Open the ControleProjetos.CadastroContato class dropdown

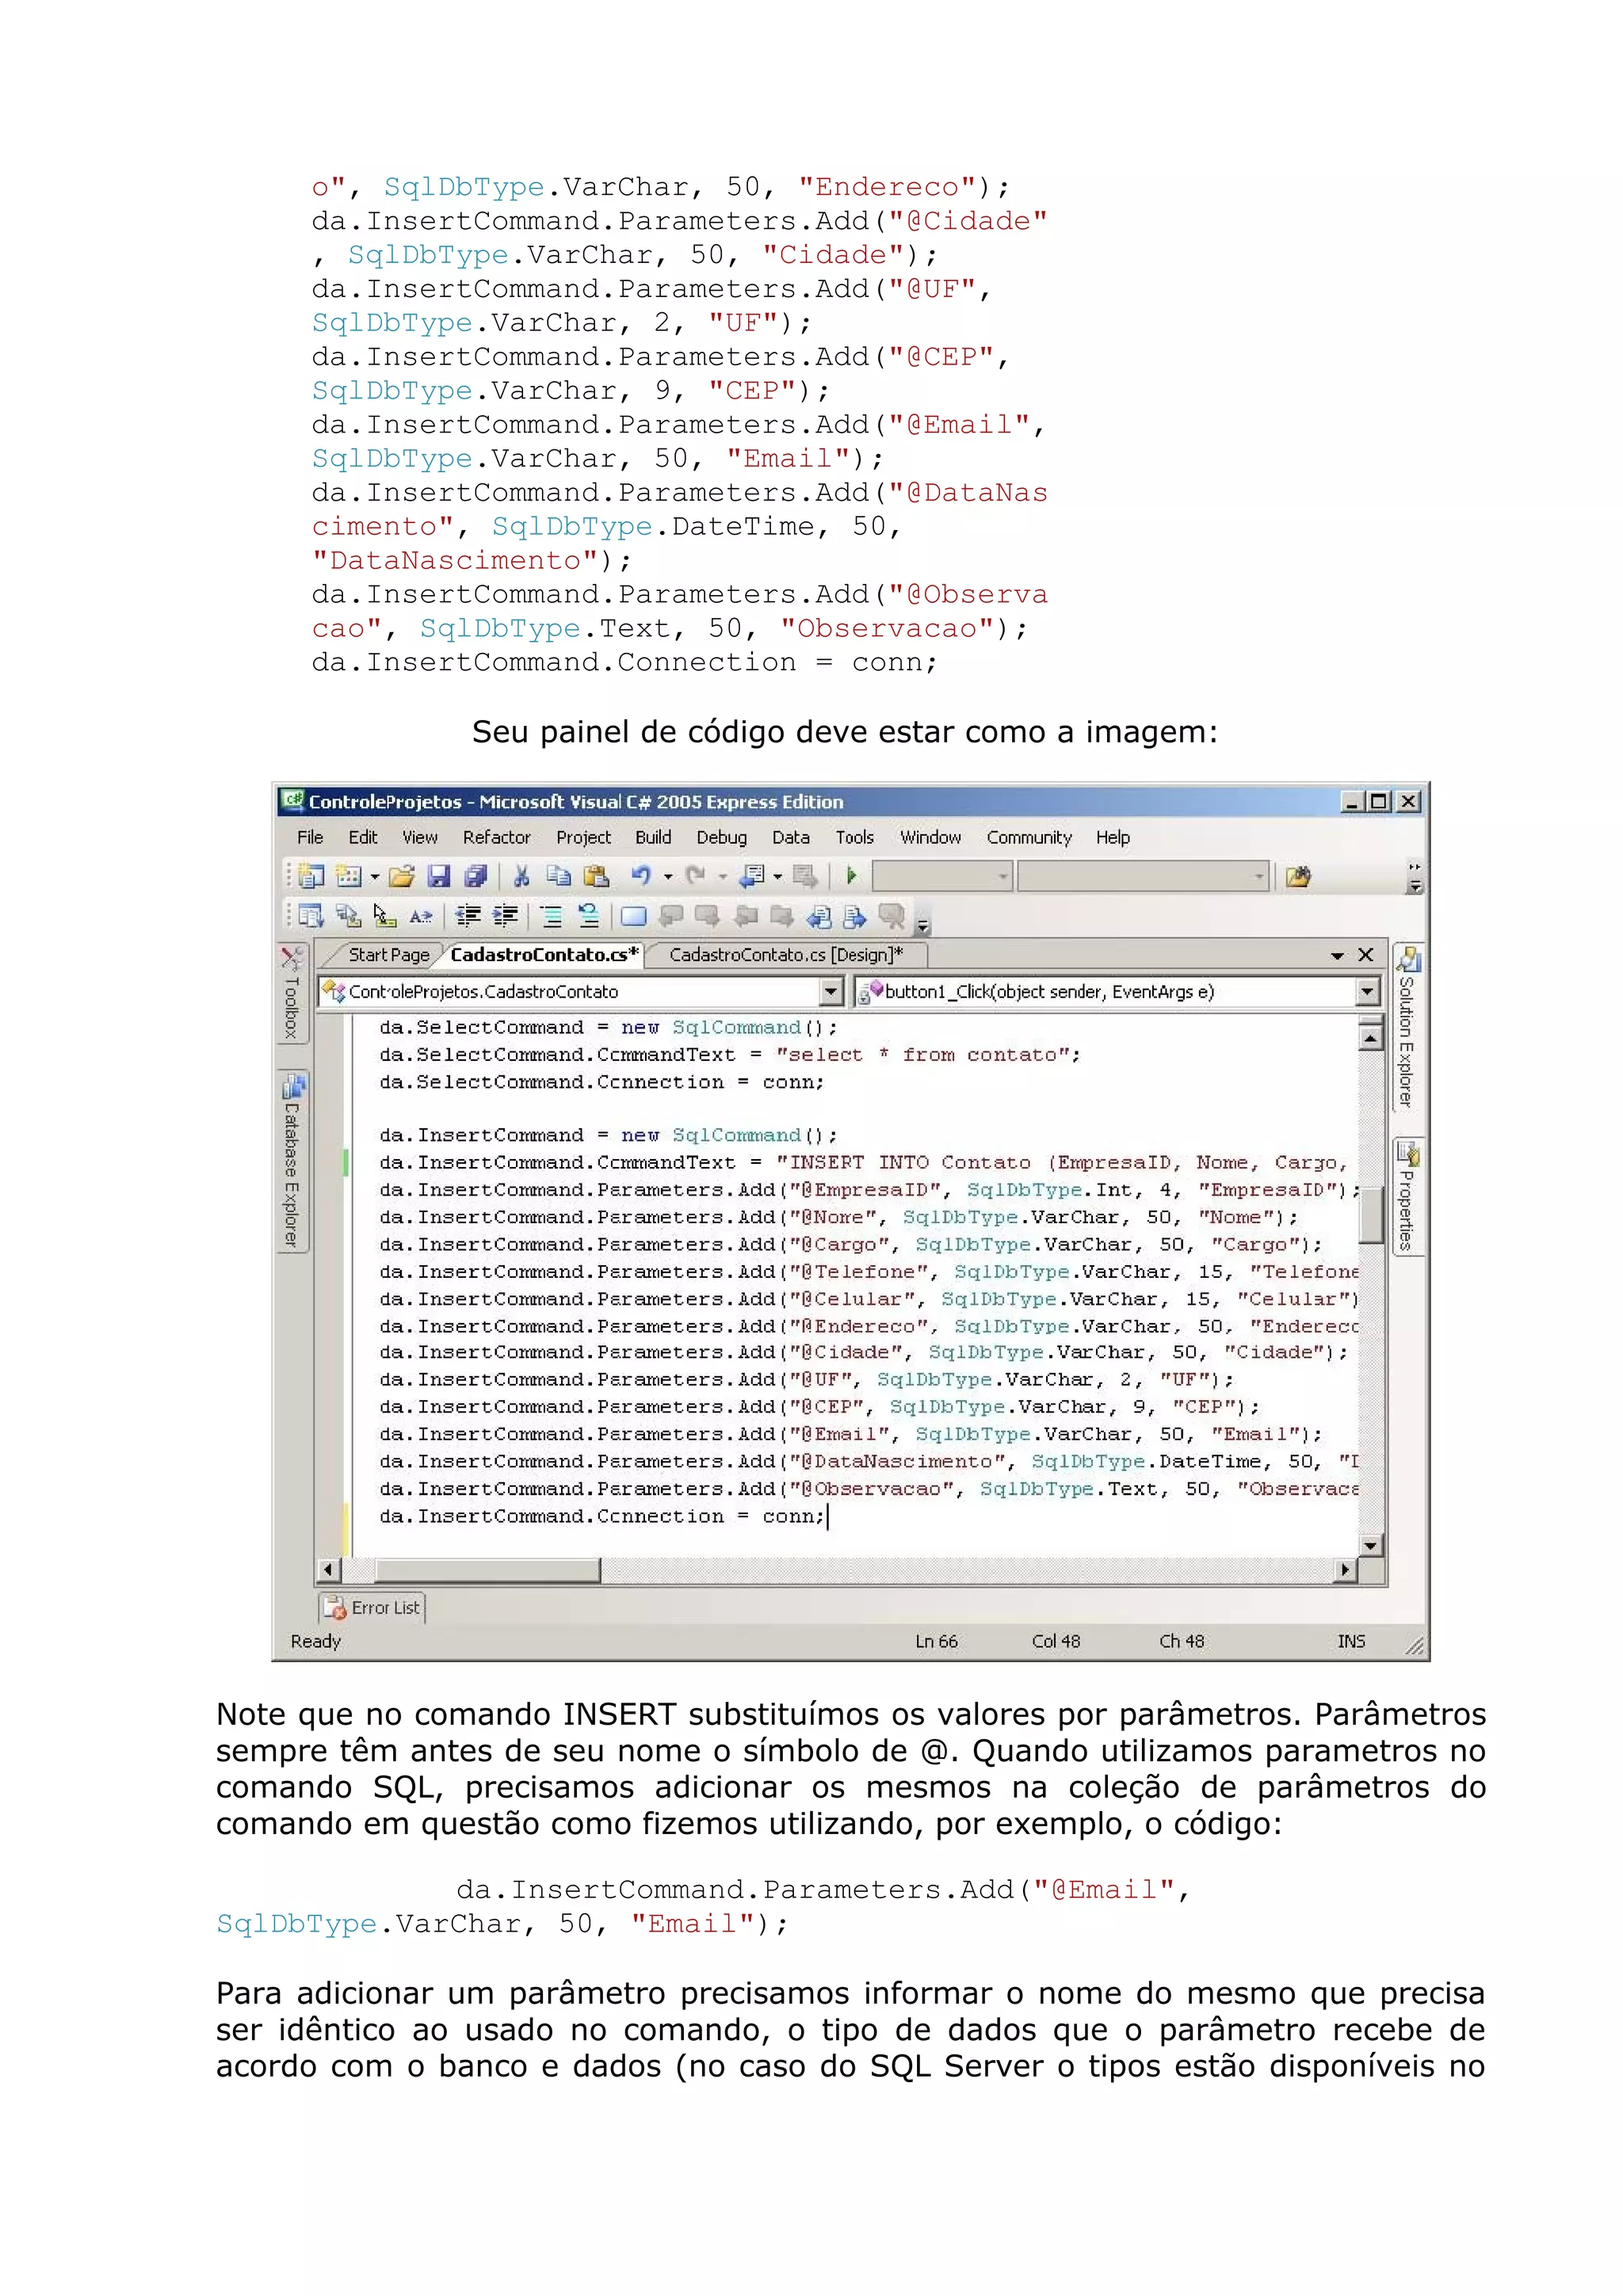[x=581, y=992]
